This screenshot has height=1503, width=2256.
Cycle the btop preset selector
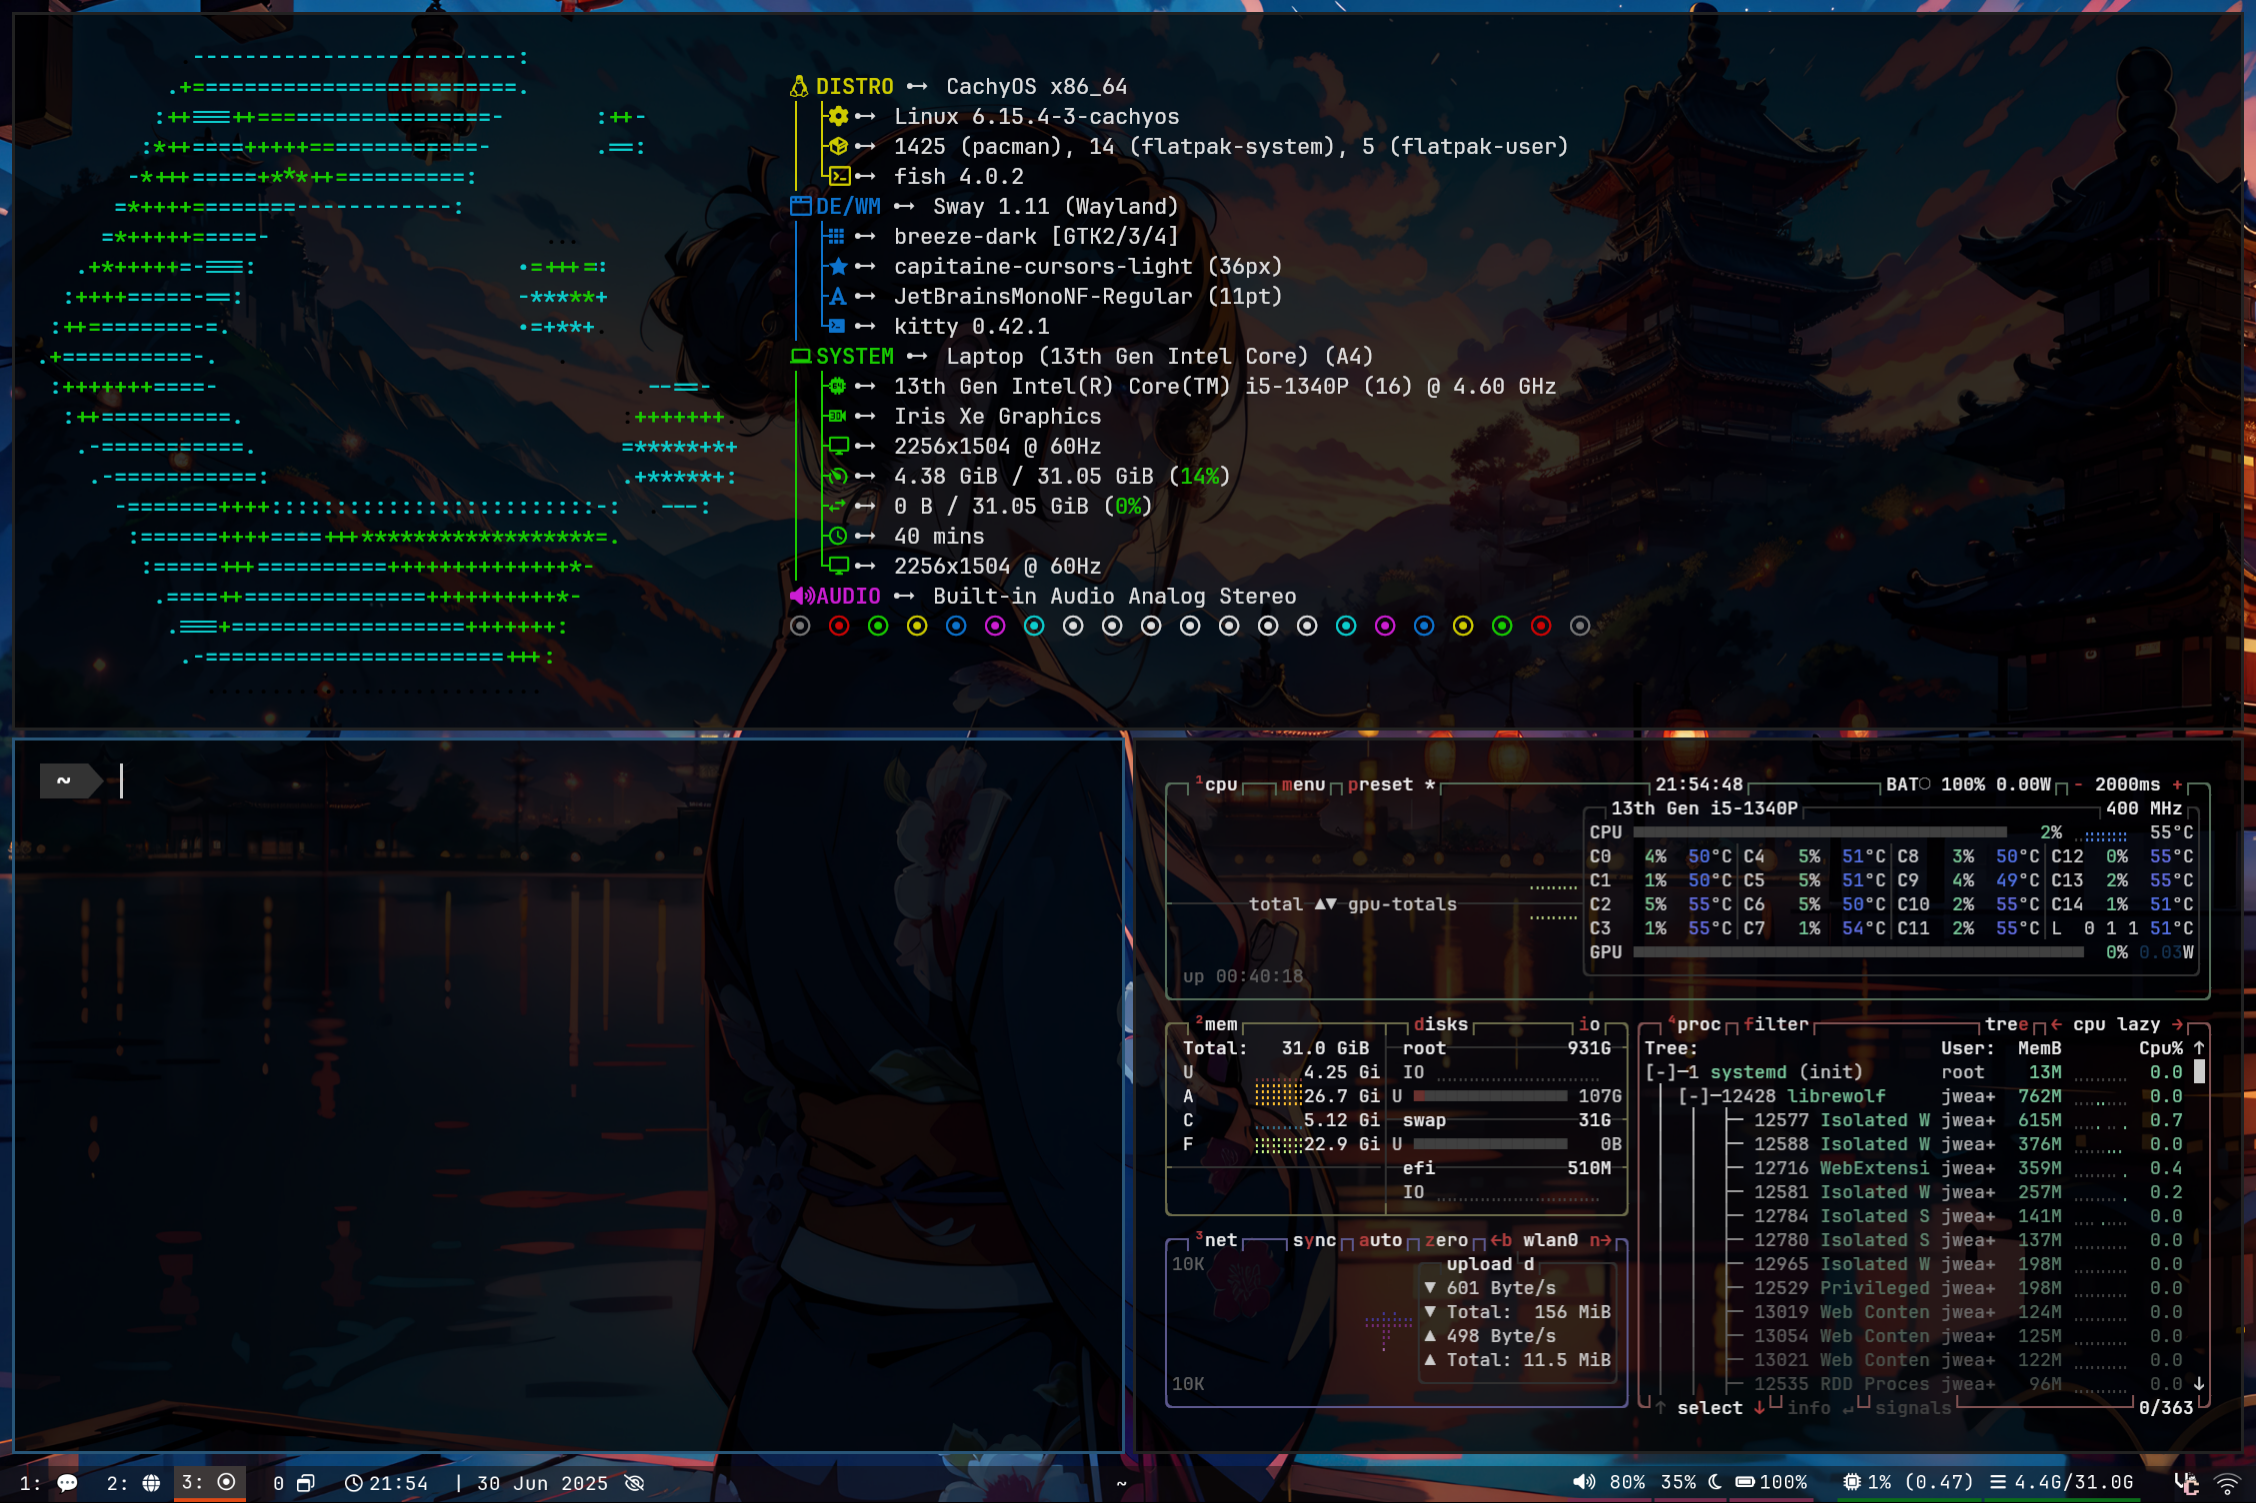(x=1391, y=785)
